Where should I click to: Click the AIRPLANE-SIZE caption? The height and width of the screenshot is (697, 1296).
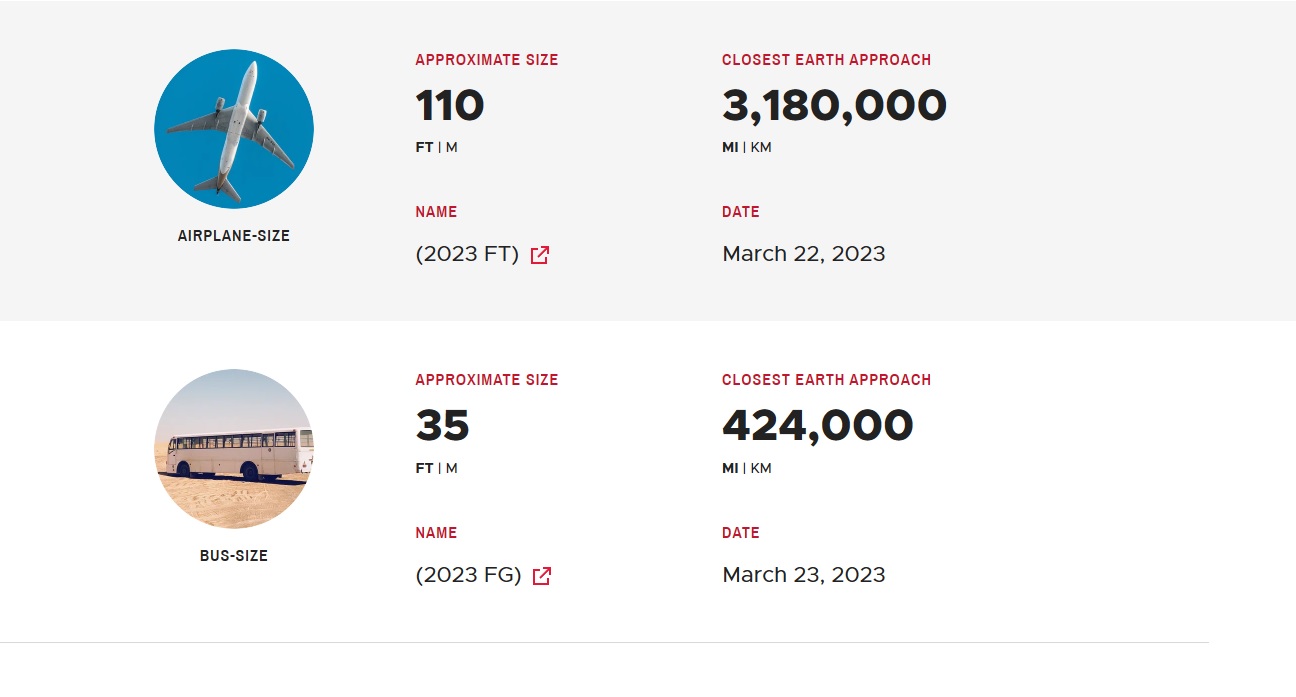point(234,236)
